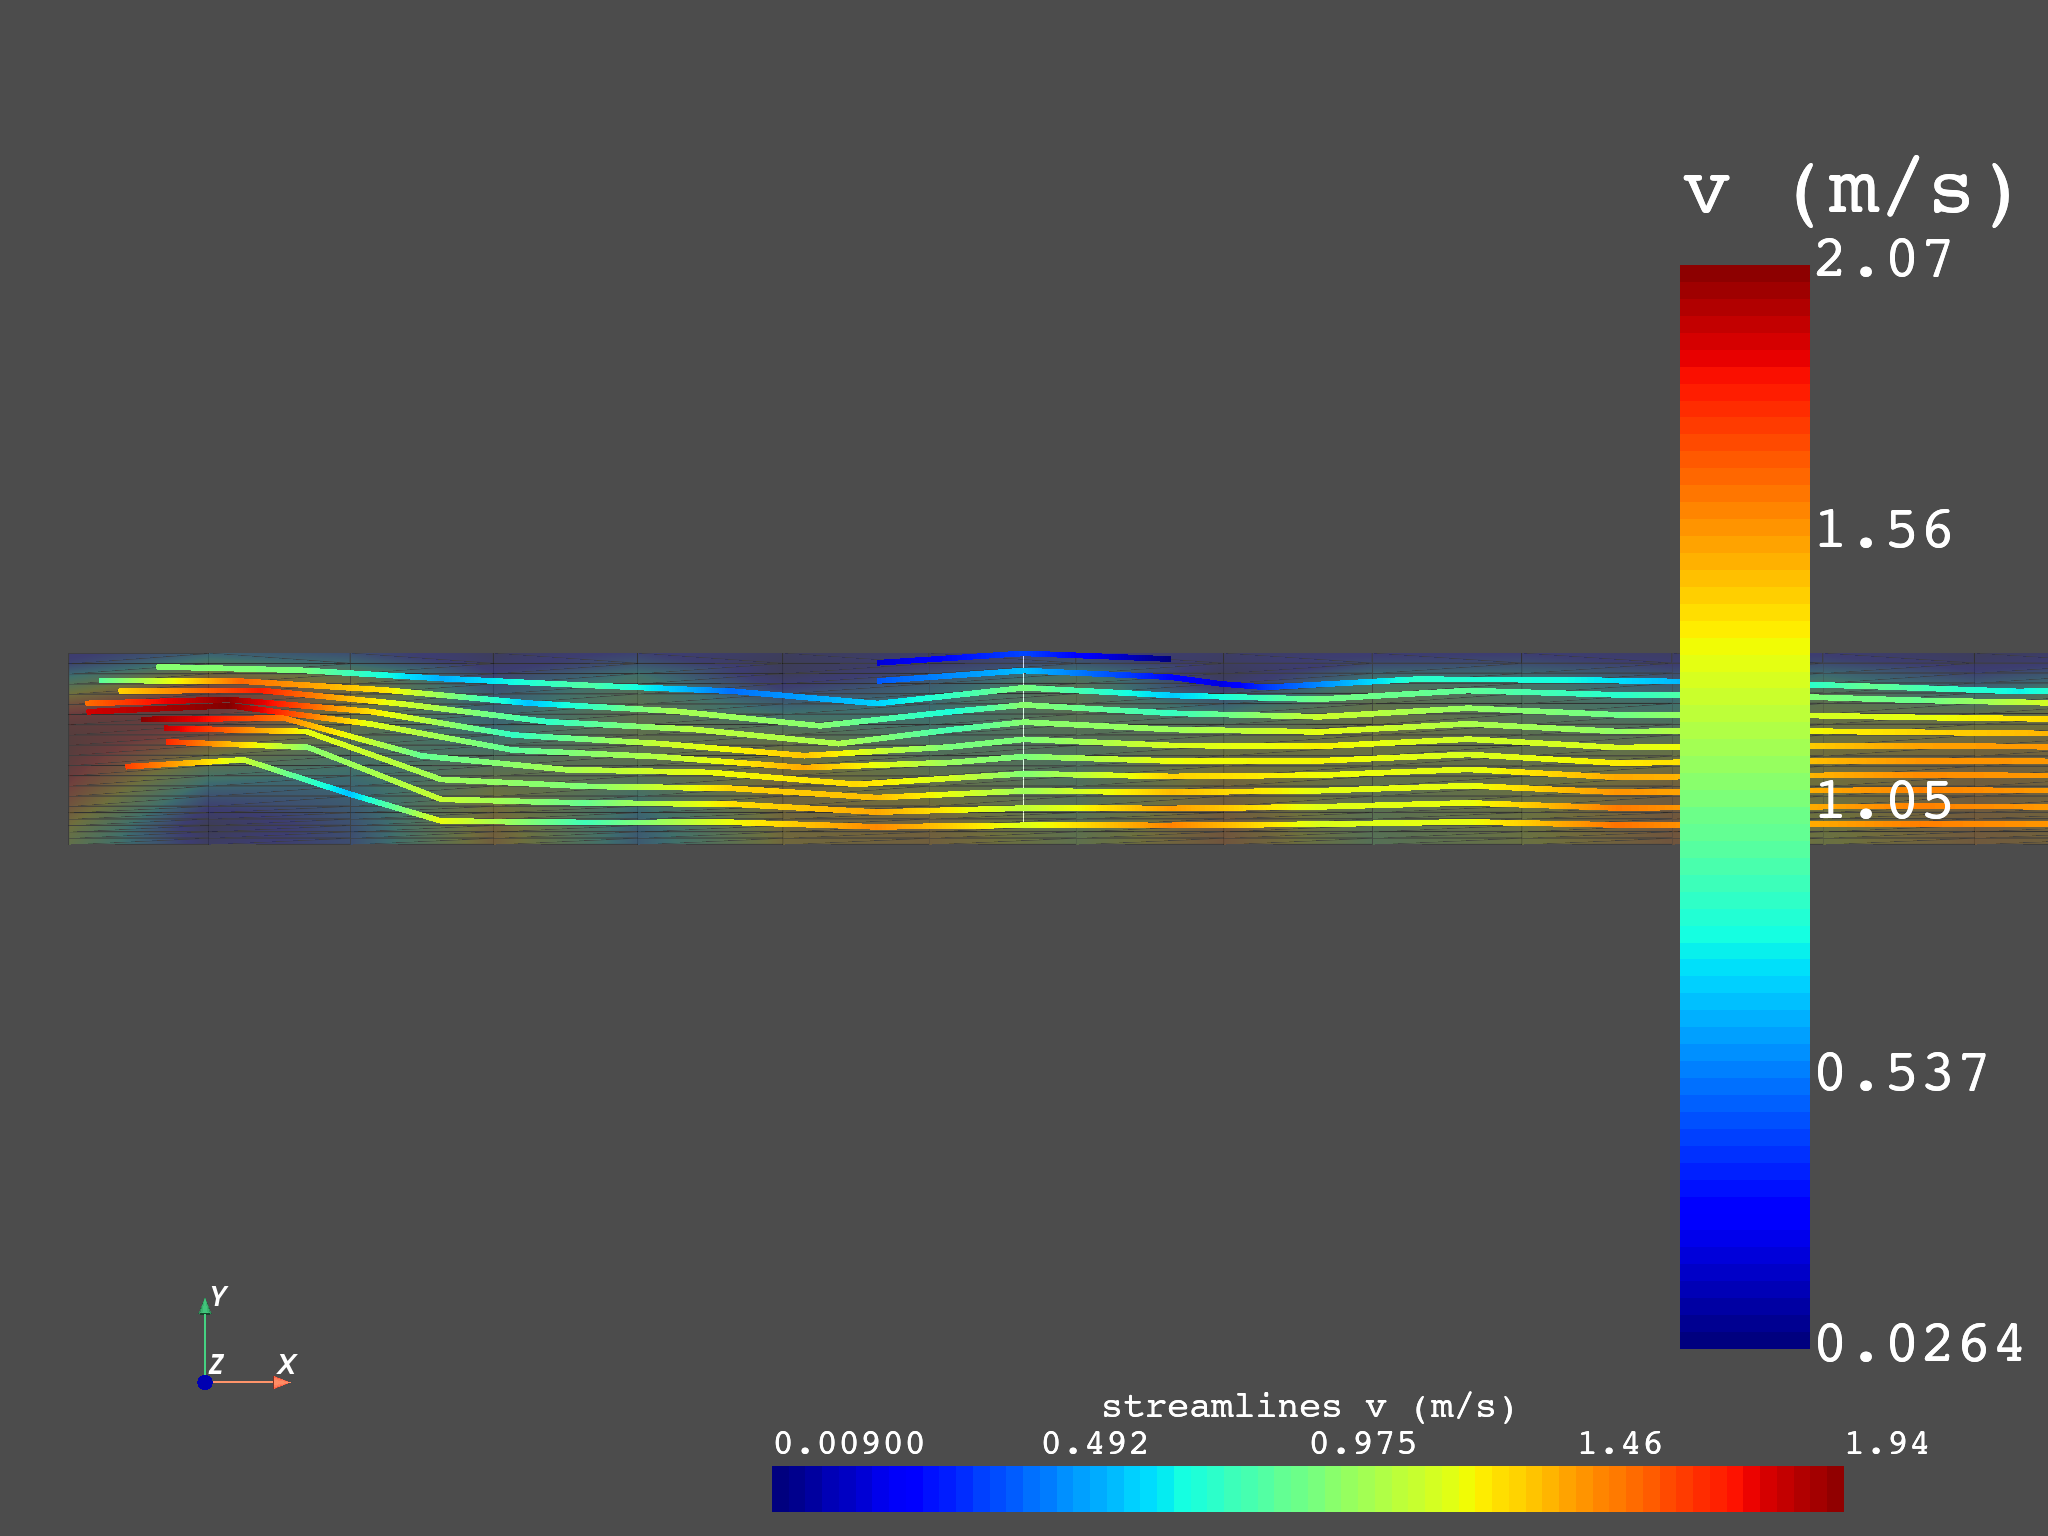
Task: Click the dark blue streamline at channel top
Action: click(1023, 657)
